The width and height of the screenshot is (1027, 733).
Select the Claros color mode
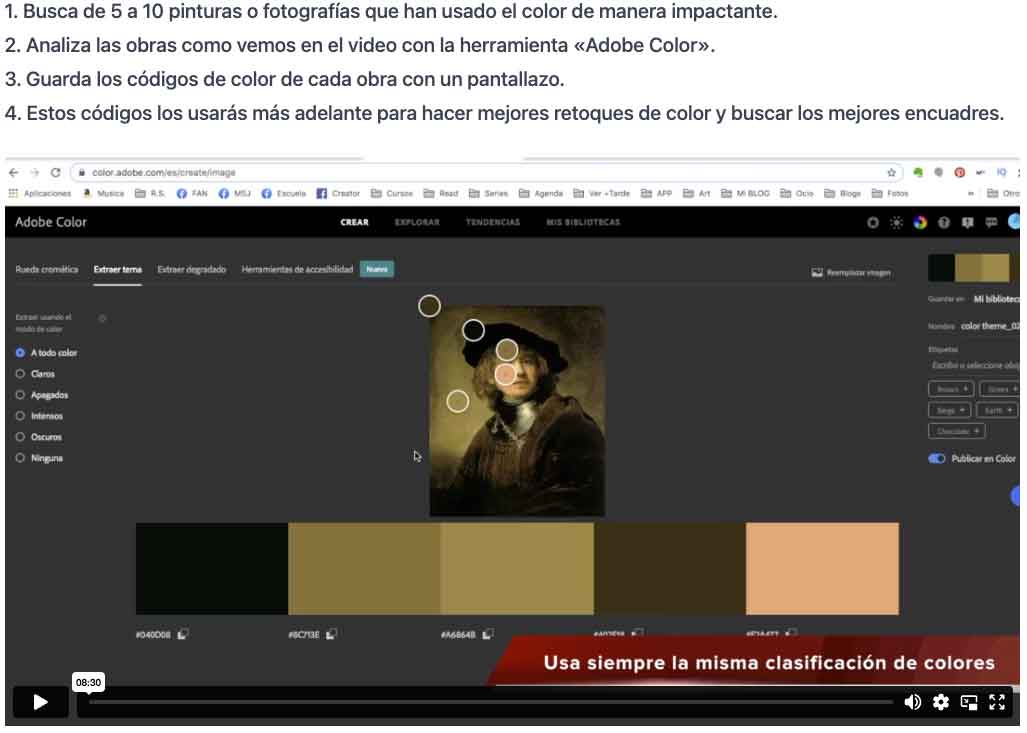pyautogui.click(x=35, y=373)
